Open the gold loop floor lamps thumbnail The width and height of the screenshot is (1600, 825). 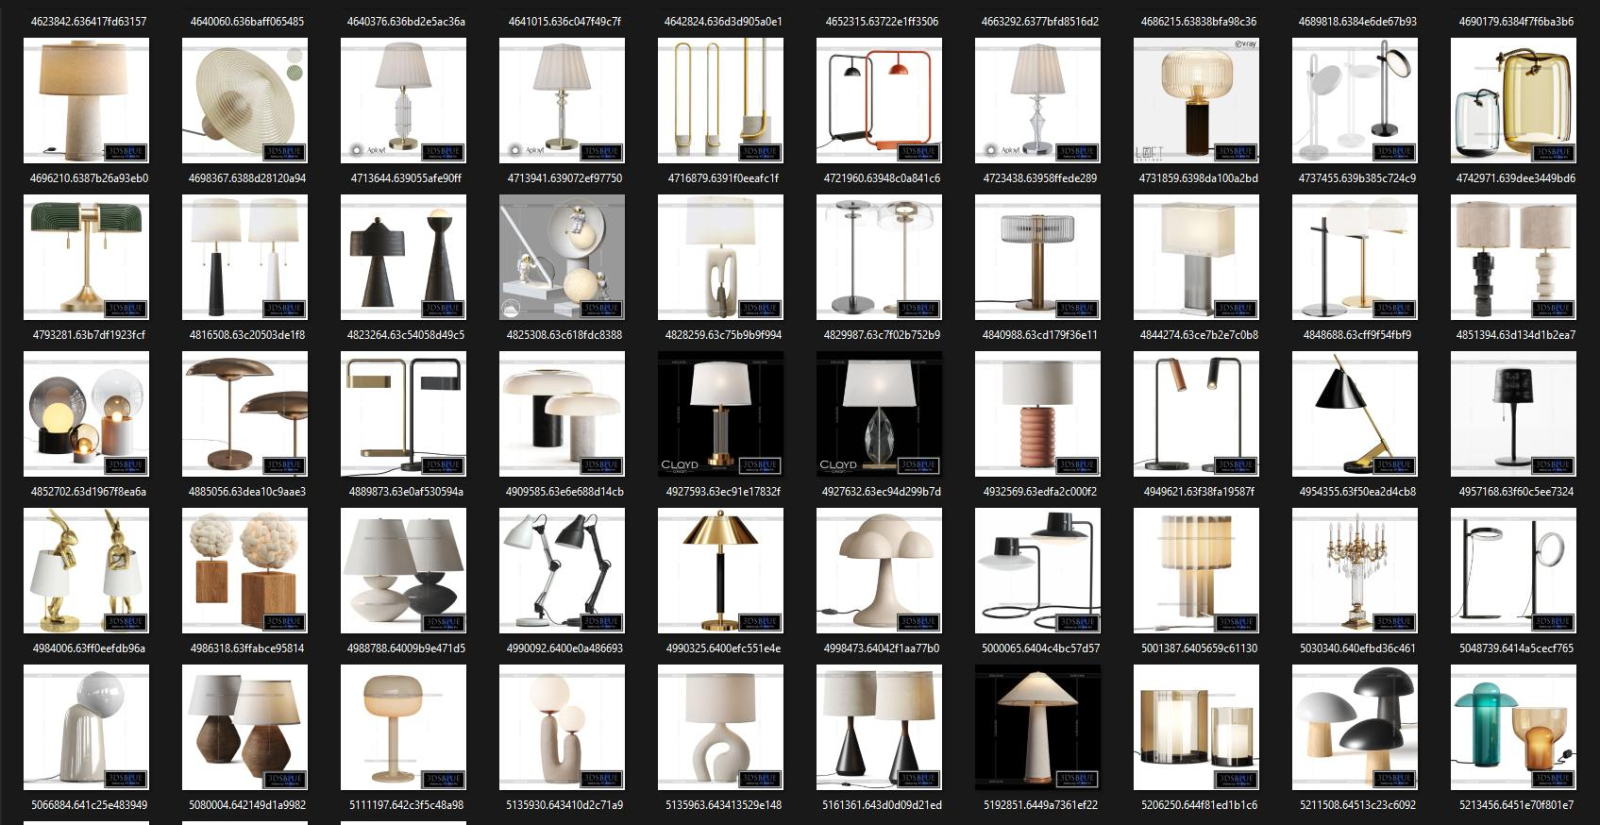(720, 100)
